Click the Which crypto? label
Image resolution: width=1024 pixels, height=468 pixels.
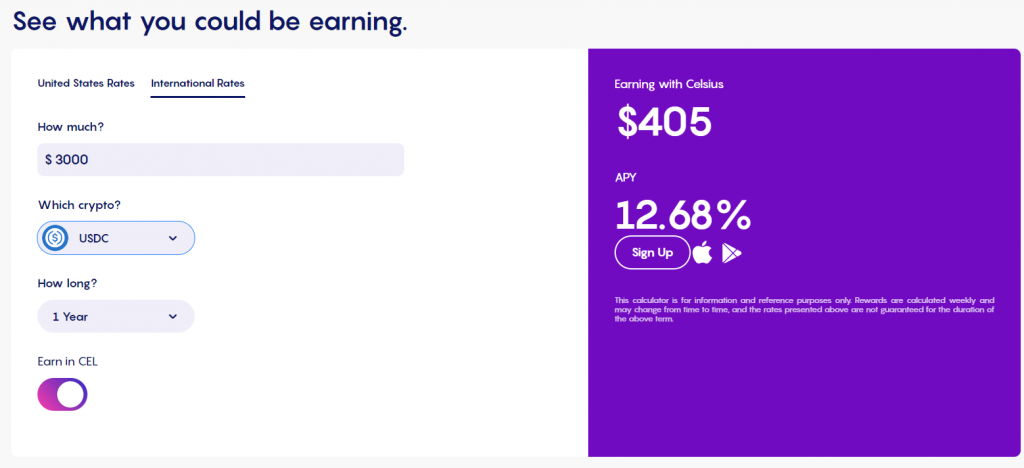pyautogui.click(x=80, y=205)
